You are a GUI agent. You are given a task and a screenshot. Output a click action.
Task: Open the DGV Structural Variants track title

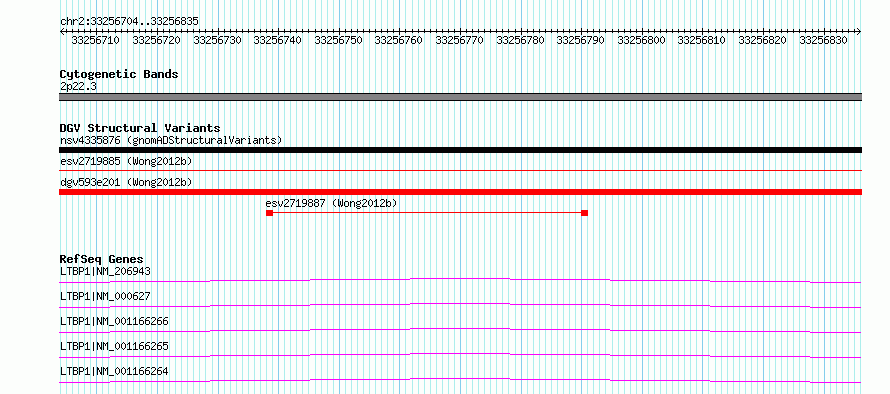point(140,128)
